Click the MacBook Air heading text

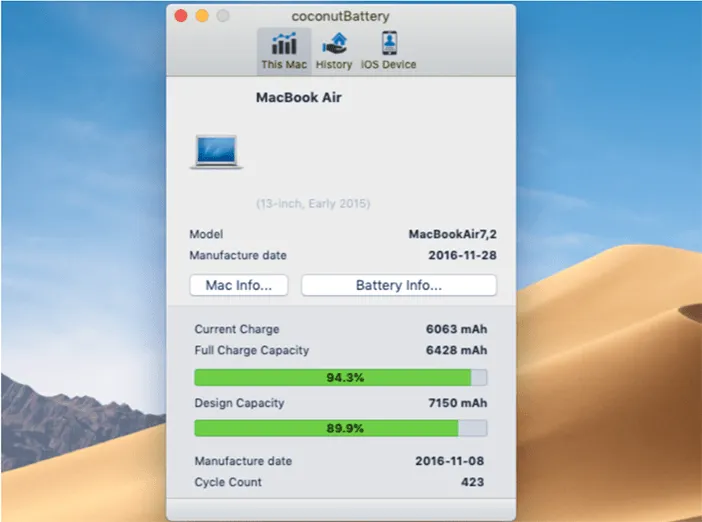299,98
